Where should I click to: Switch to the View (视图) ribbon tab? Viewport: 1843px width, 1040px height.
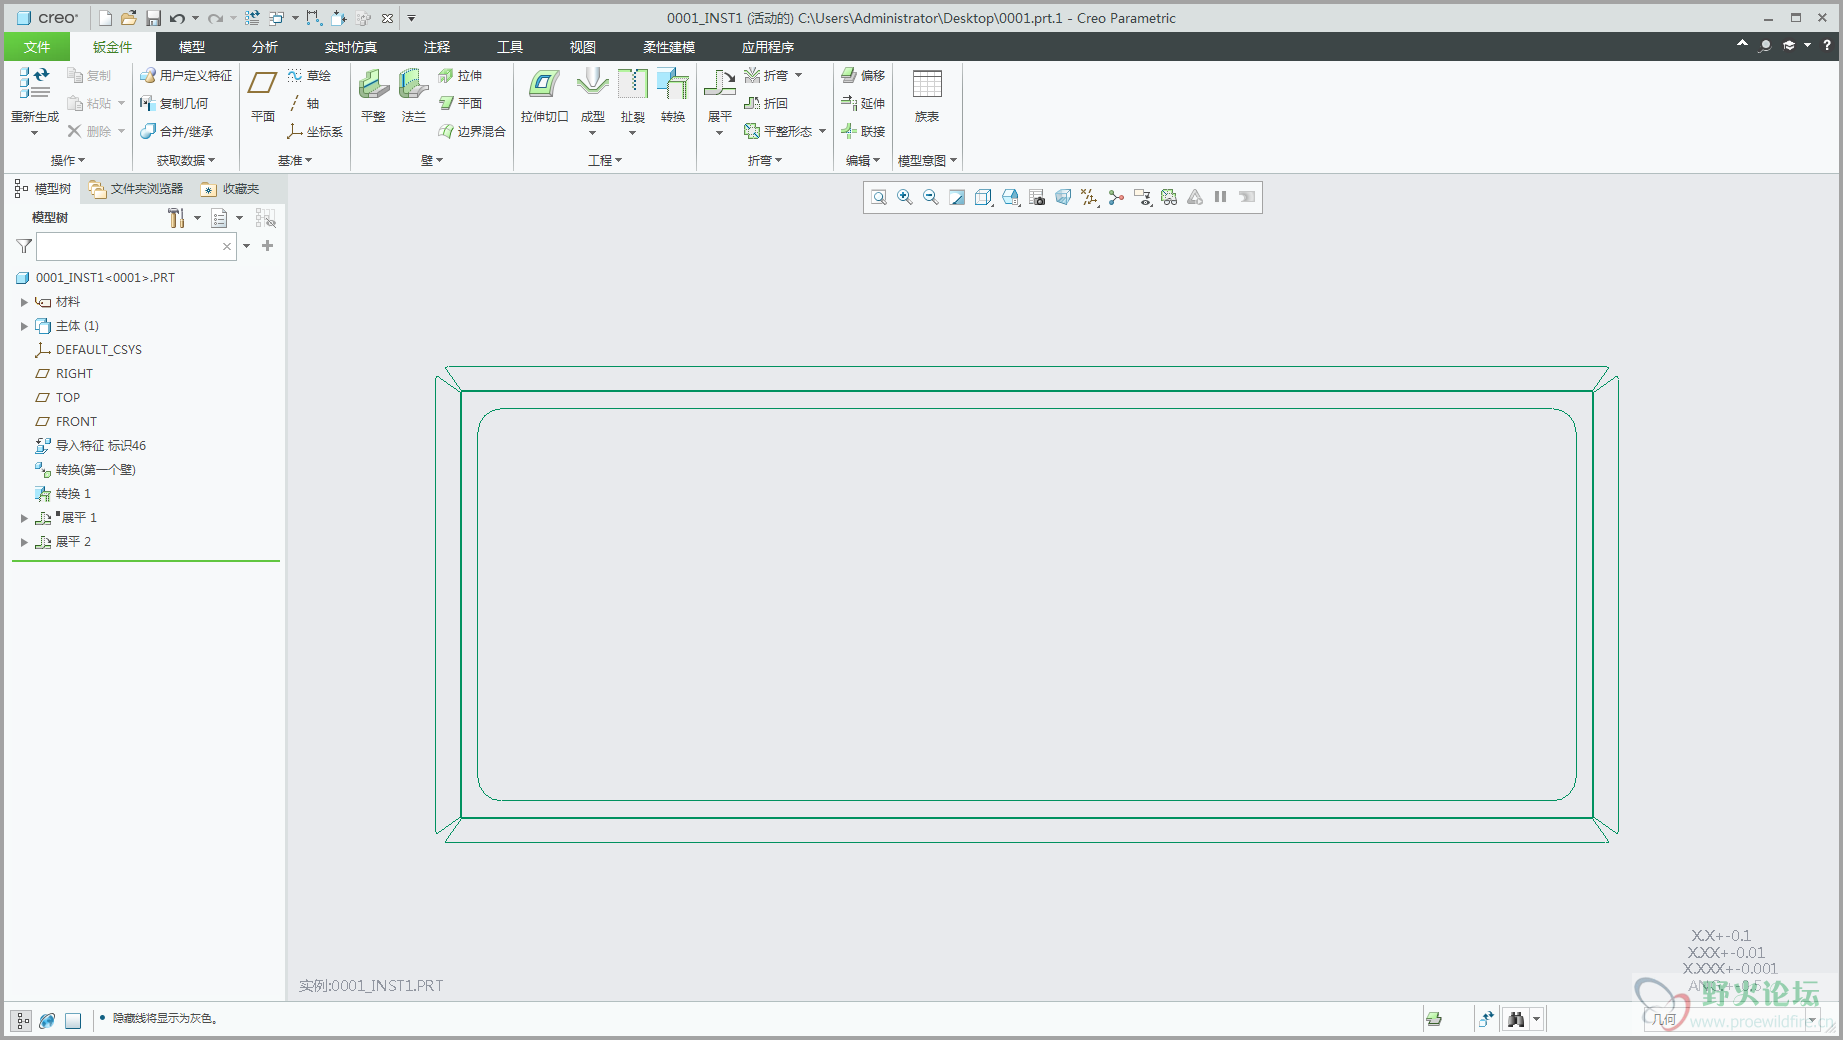[x=583, y=47]
